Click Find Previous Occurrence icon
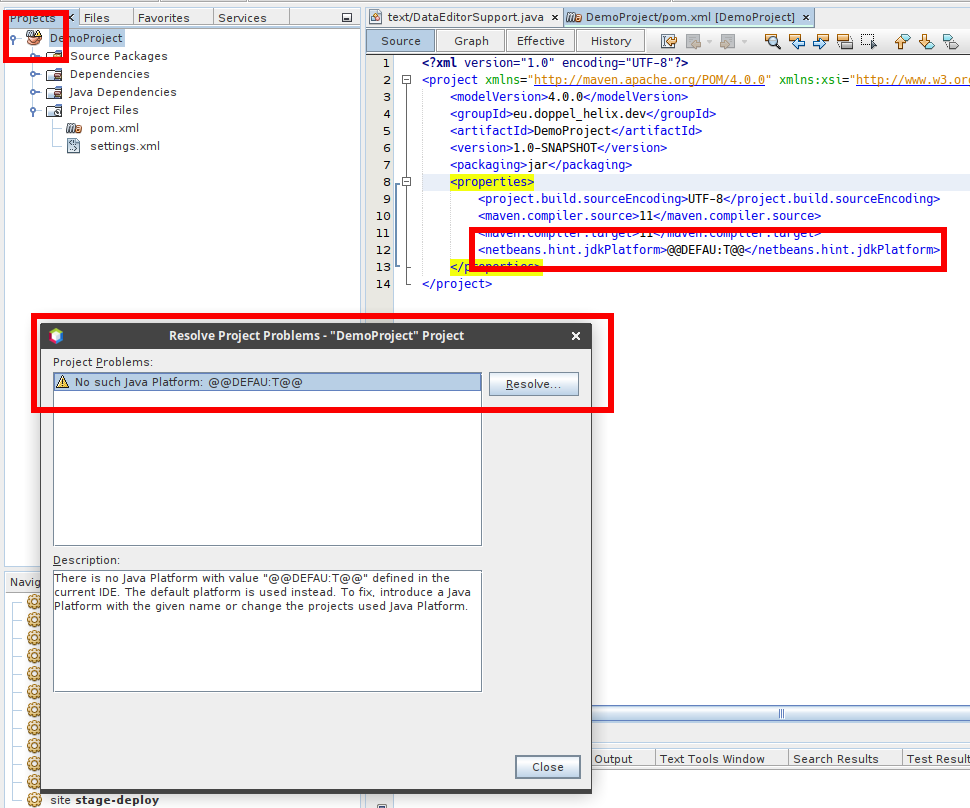 click(x=797, y=41)
